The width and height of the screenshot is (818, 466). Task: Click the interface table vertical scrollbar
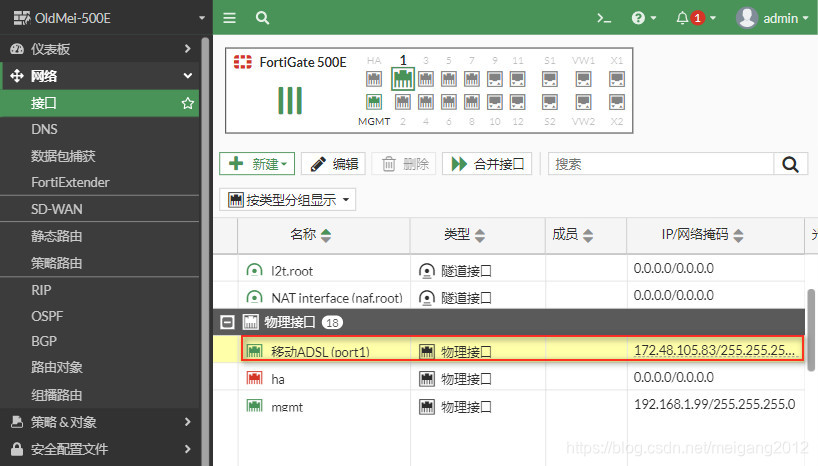pyautogui.click(x=811, y=330)
